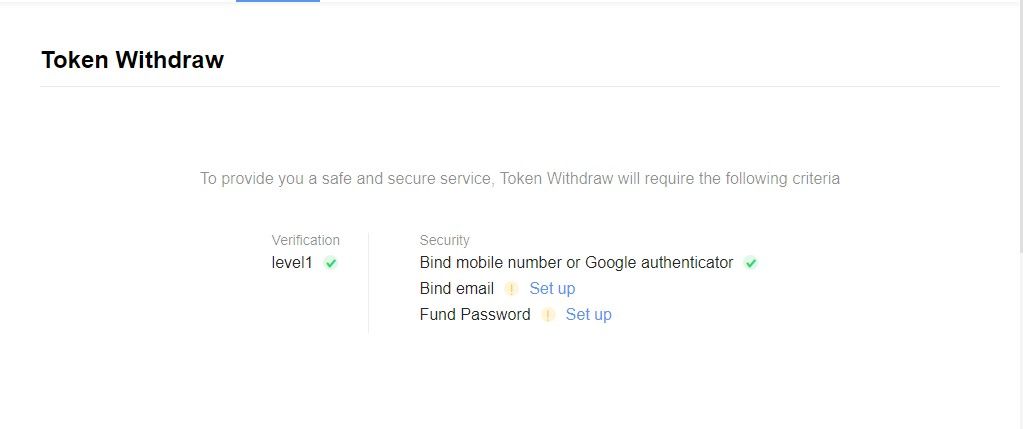
Task: Select the Verification column label
Action: point(305,240)
